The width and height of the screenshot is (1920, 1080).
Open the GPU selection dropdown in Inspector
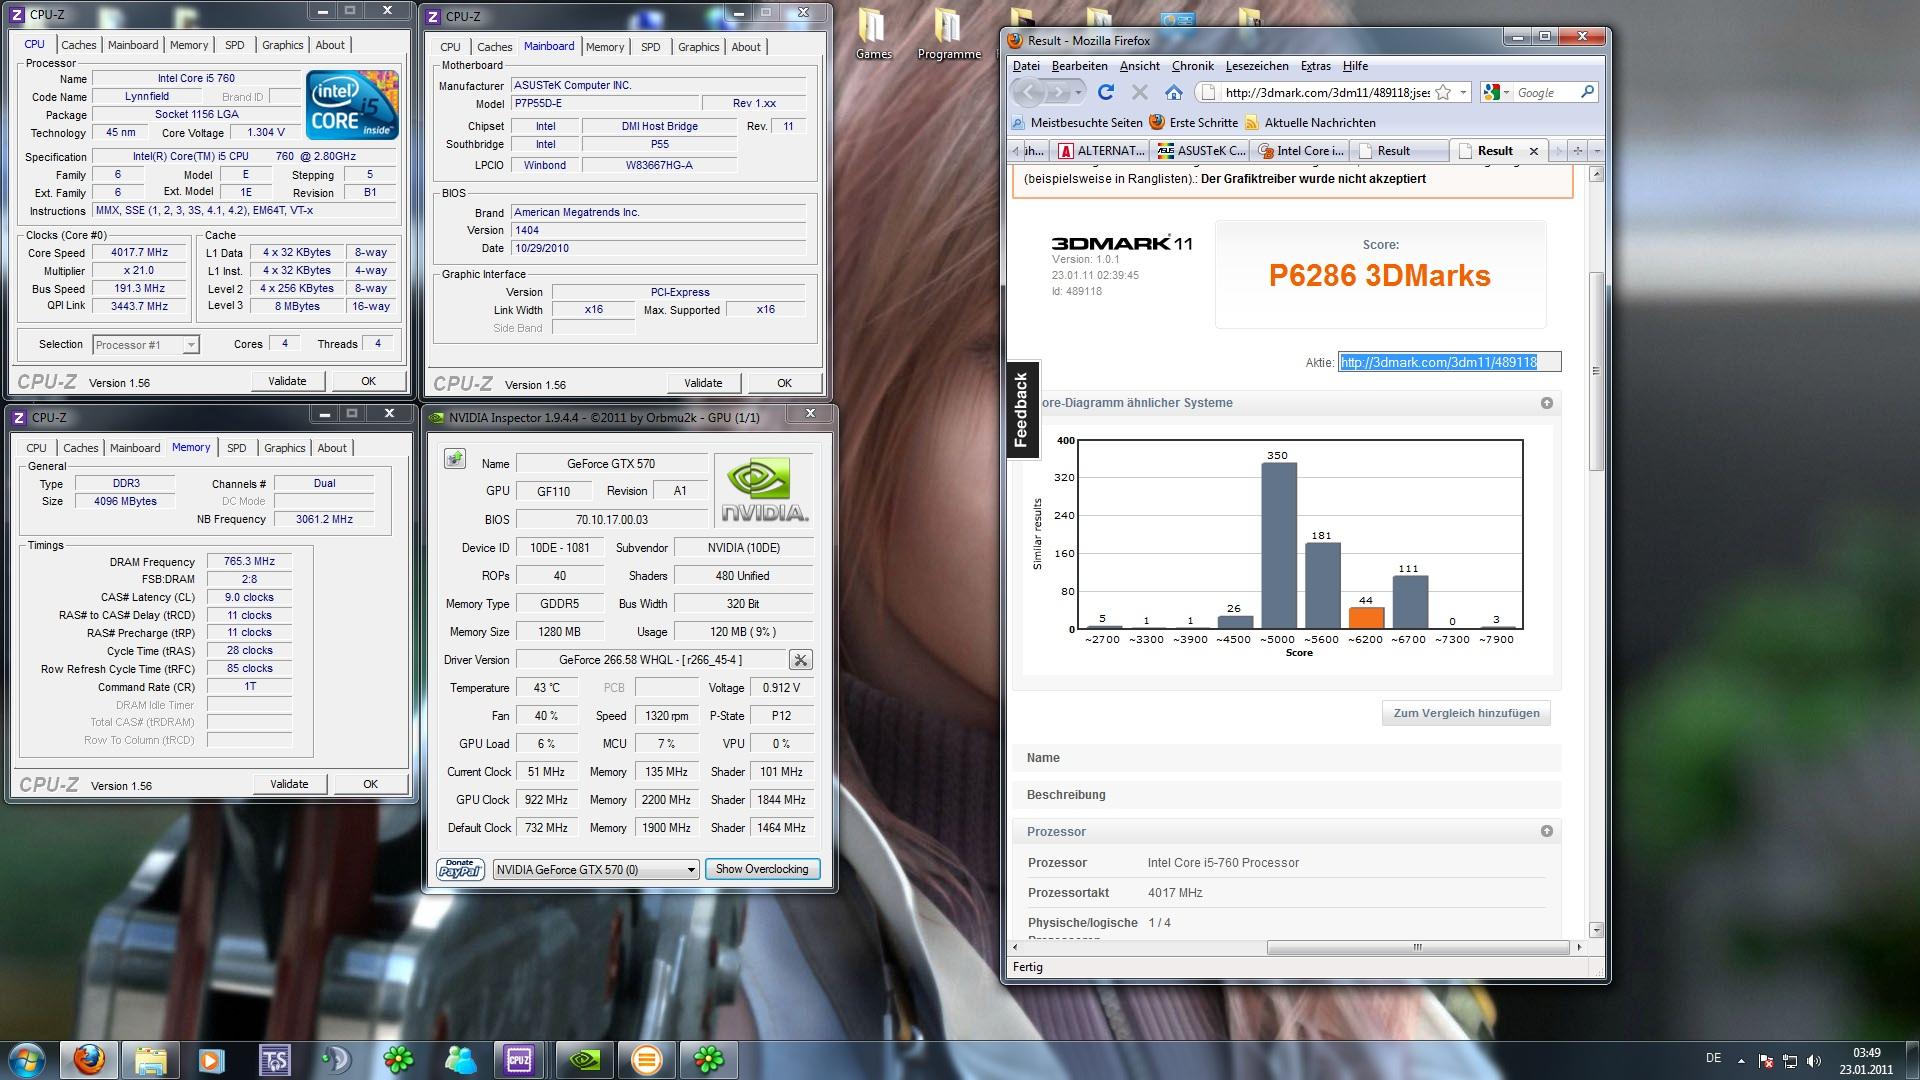pyautogui.click(x=596, y=869)
